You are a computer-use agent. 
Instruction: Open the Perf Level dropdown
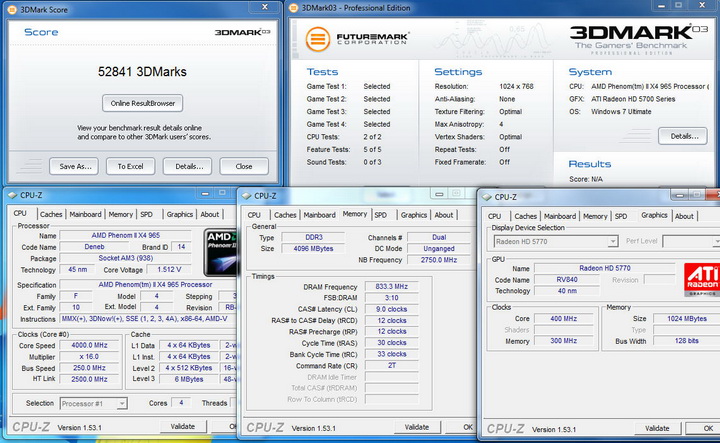pyautogui.click(x=691, y=241)
